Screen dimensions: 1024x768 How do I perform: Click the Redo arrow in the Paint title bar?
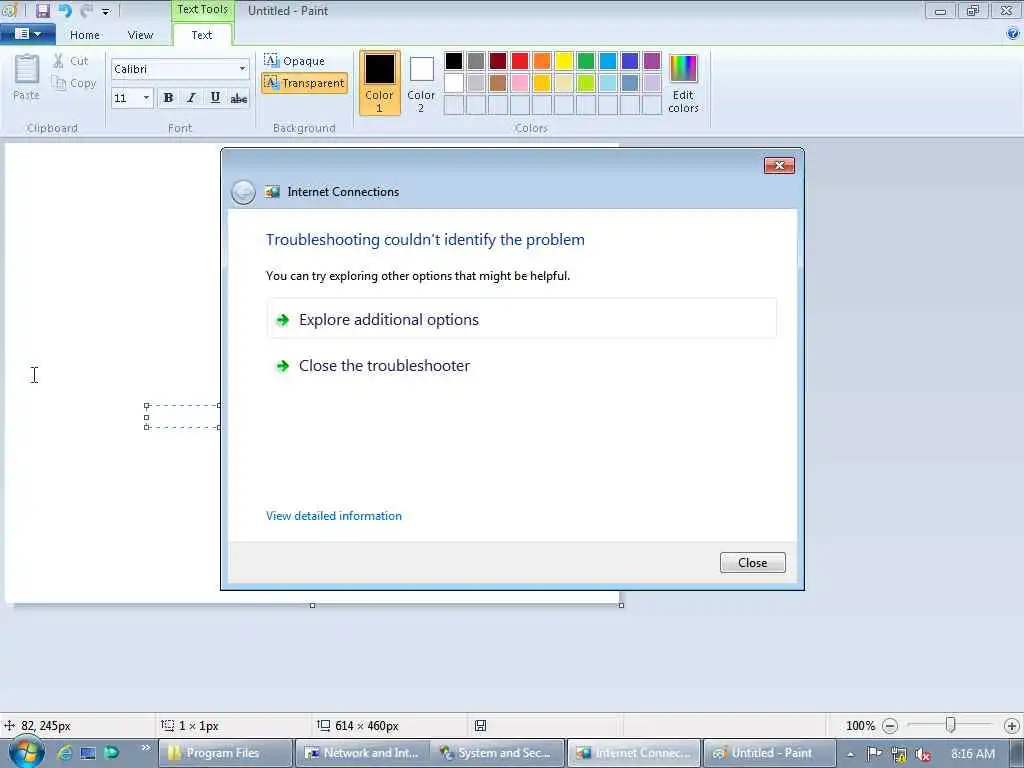pyautogui.click(x=86, y=10)
